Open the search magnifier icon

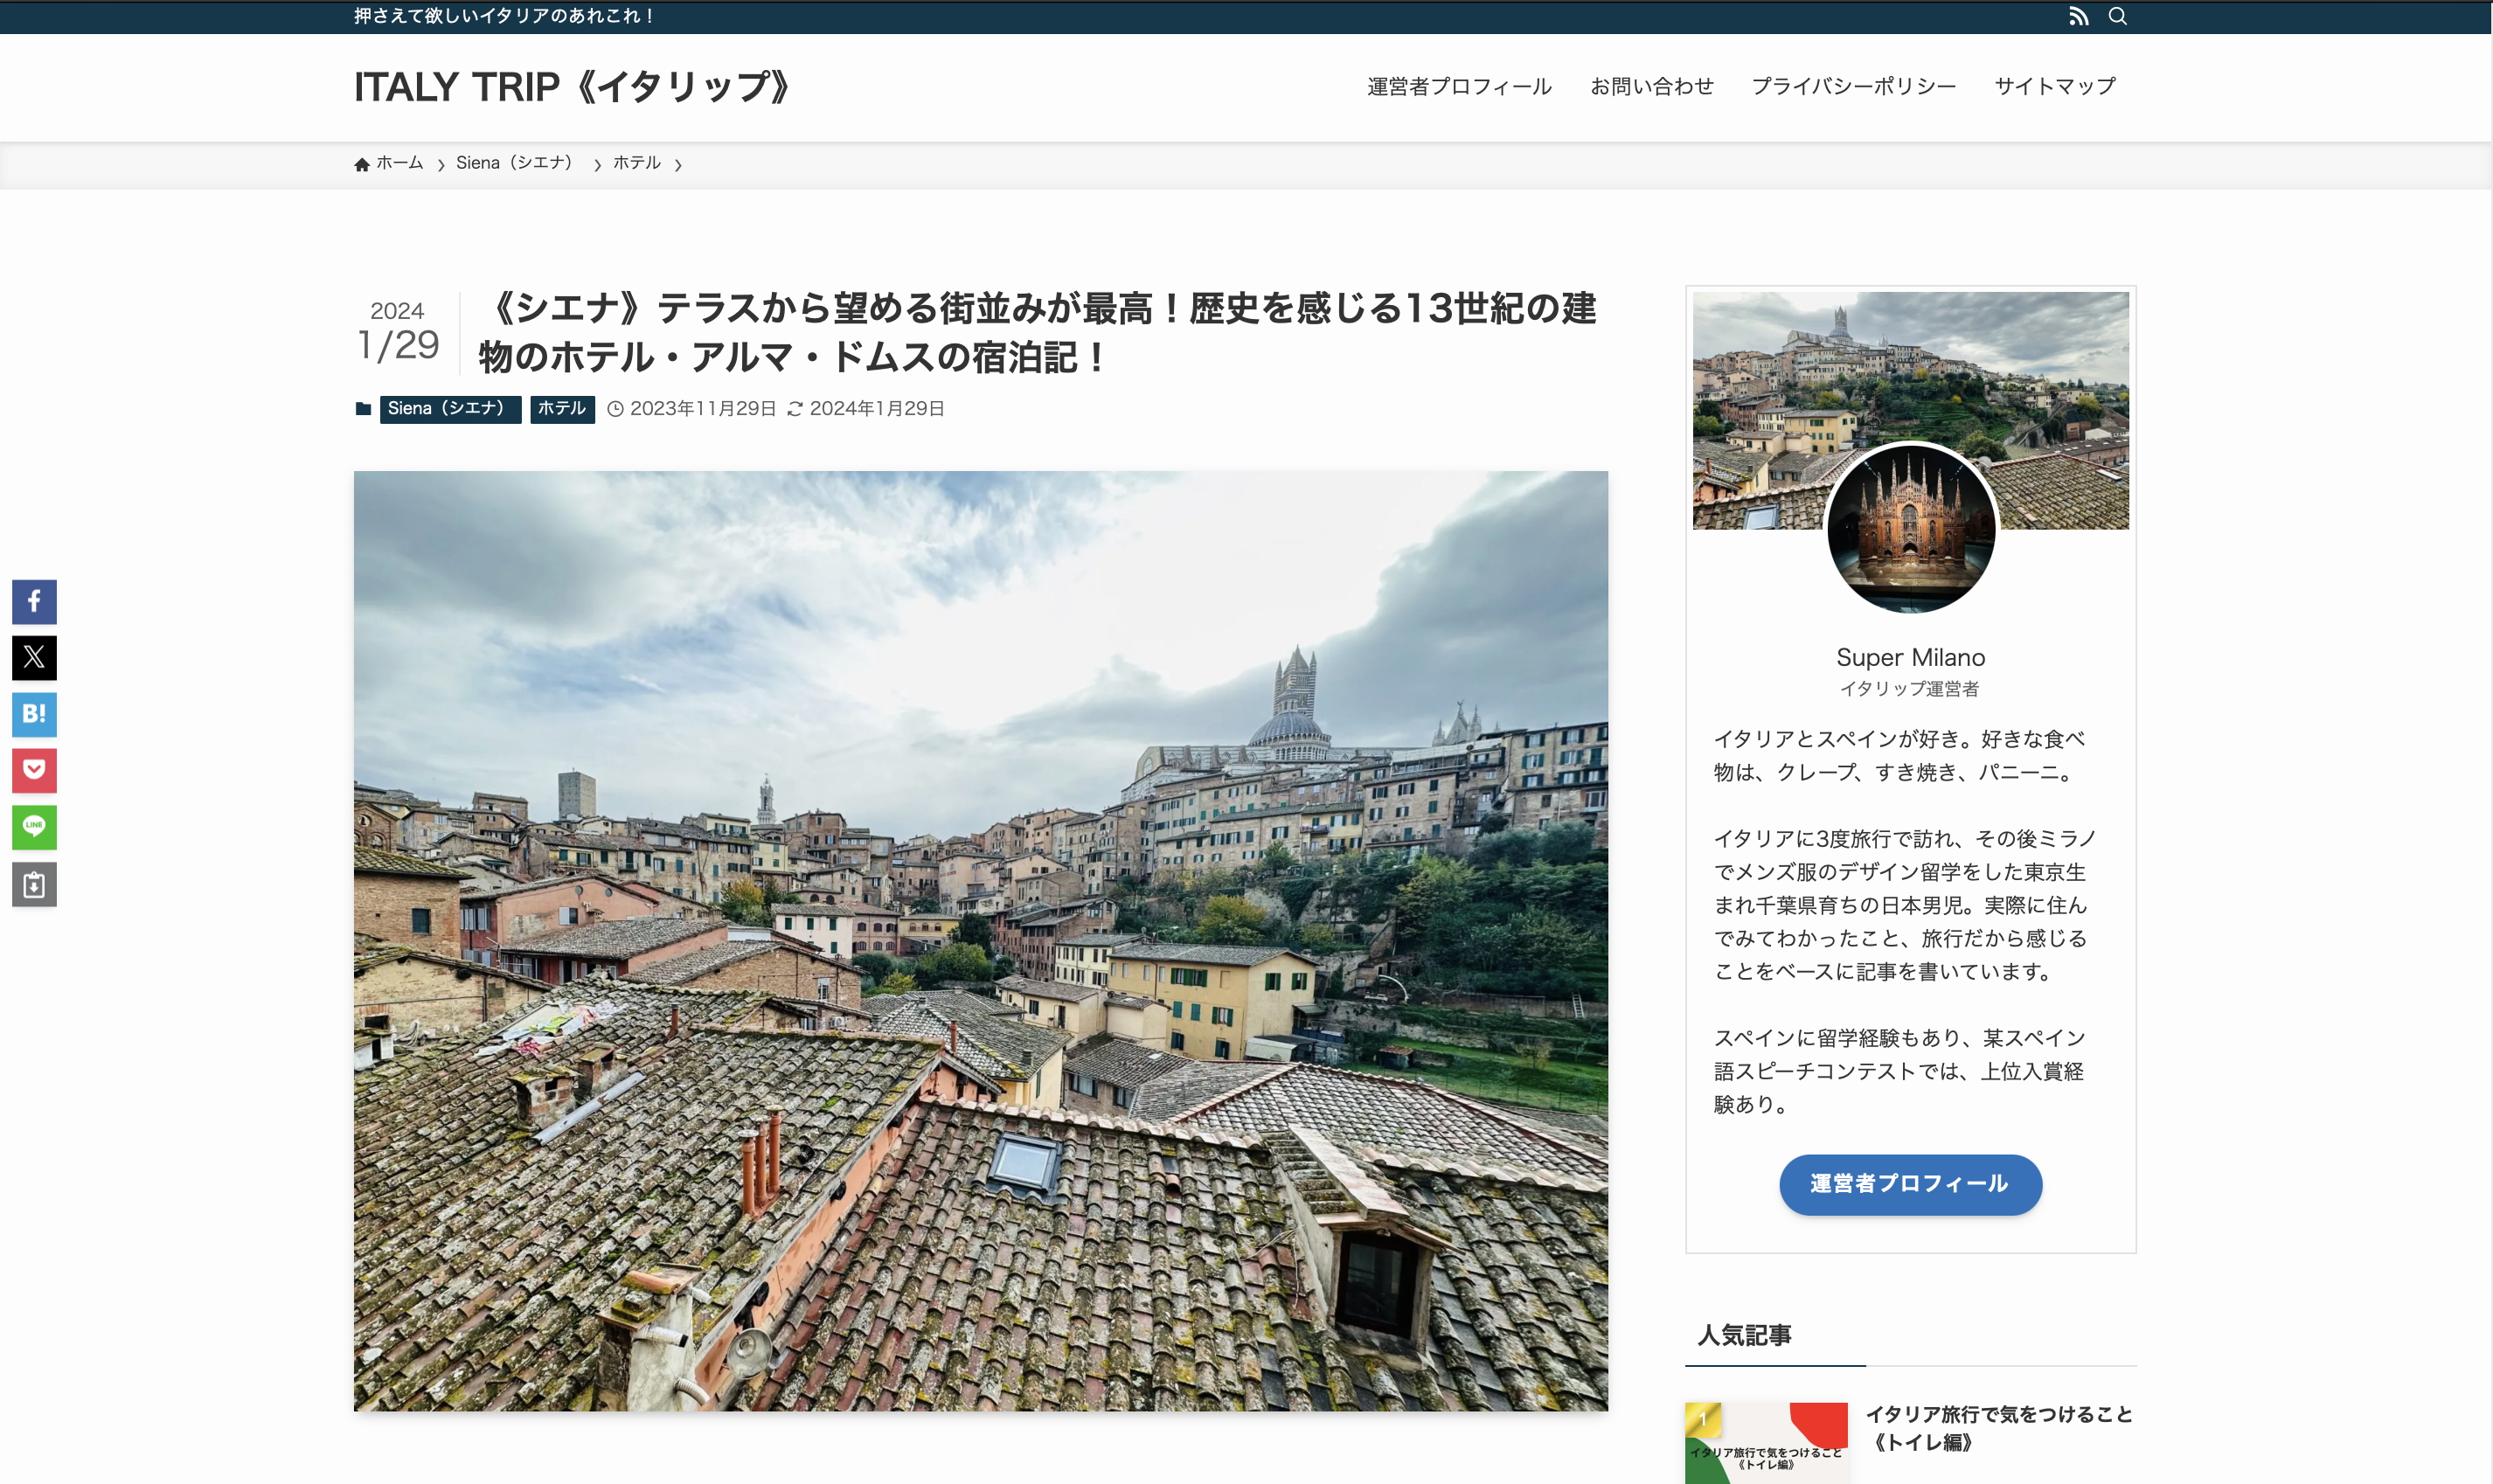[2117, 16]
